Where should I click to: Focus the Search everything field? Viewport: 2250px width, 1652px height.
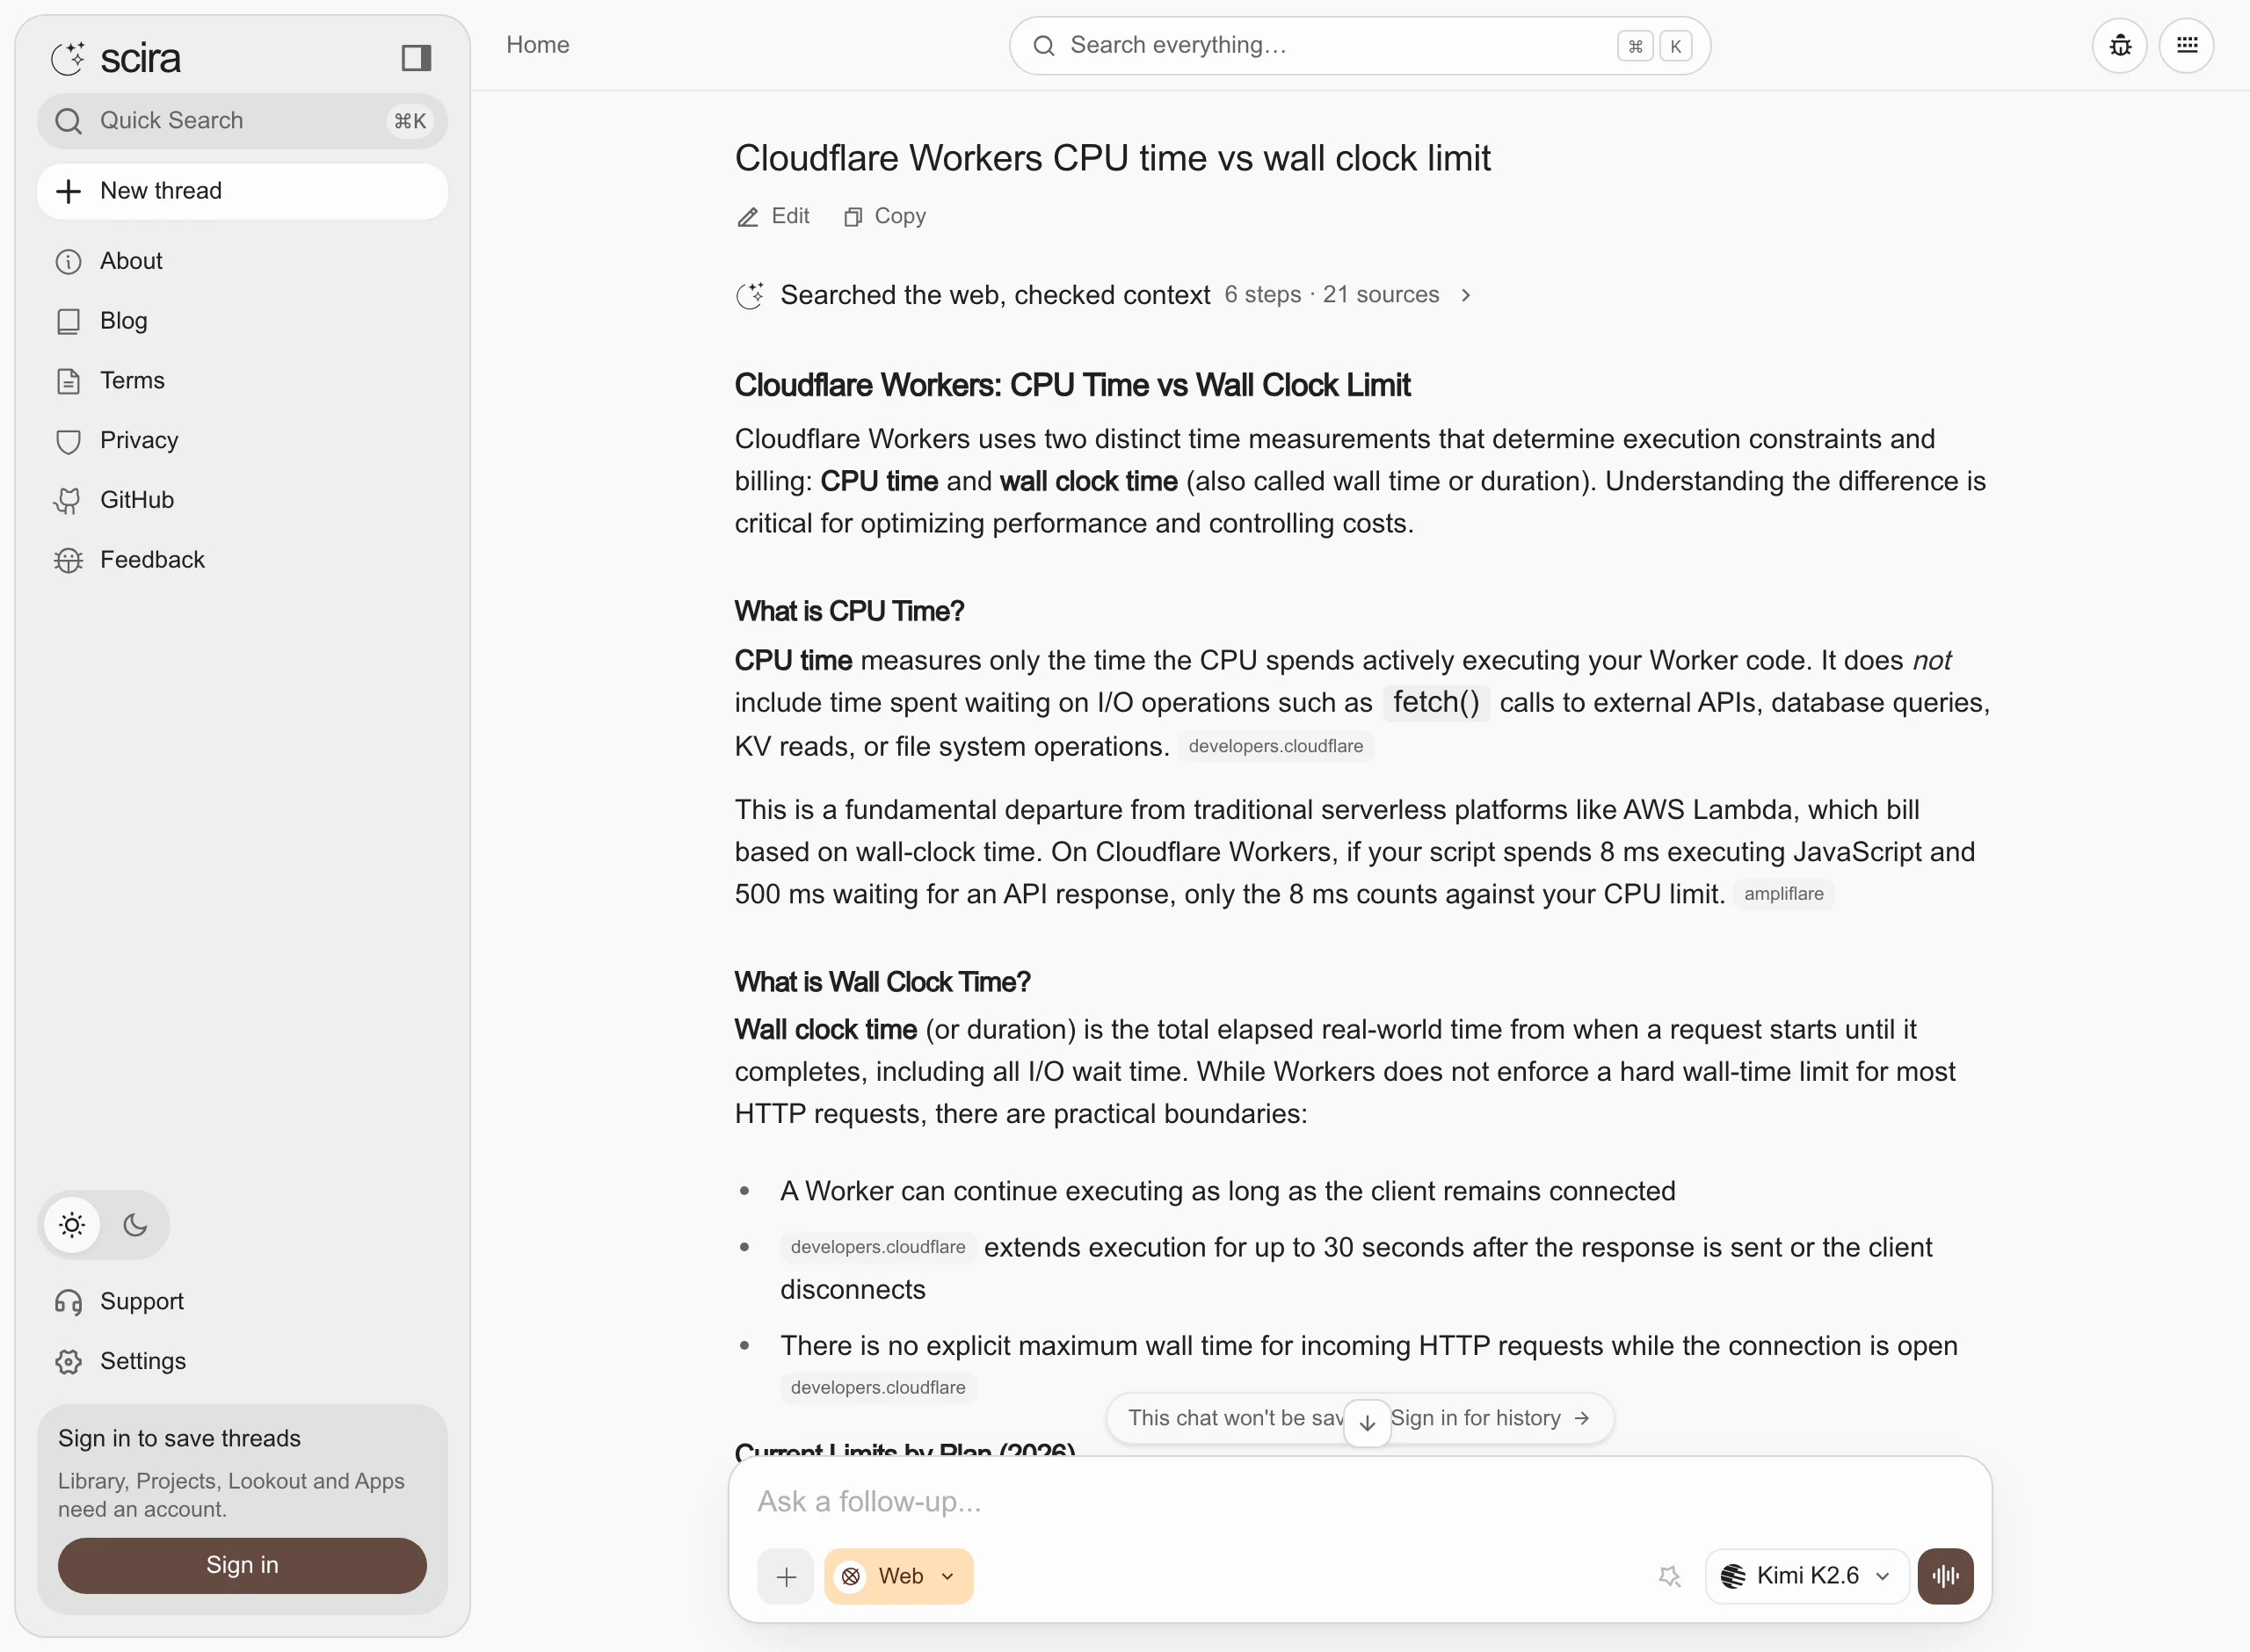tap(1359, 45)
